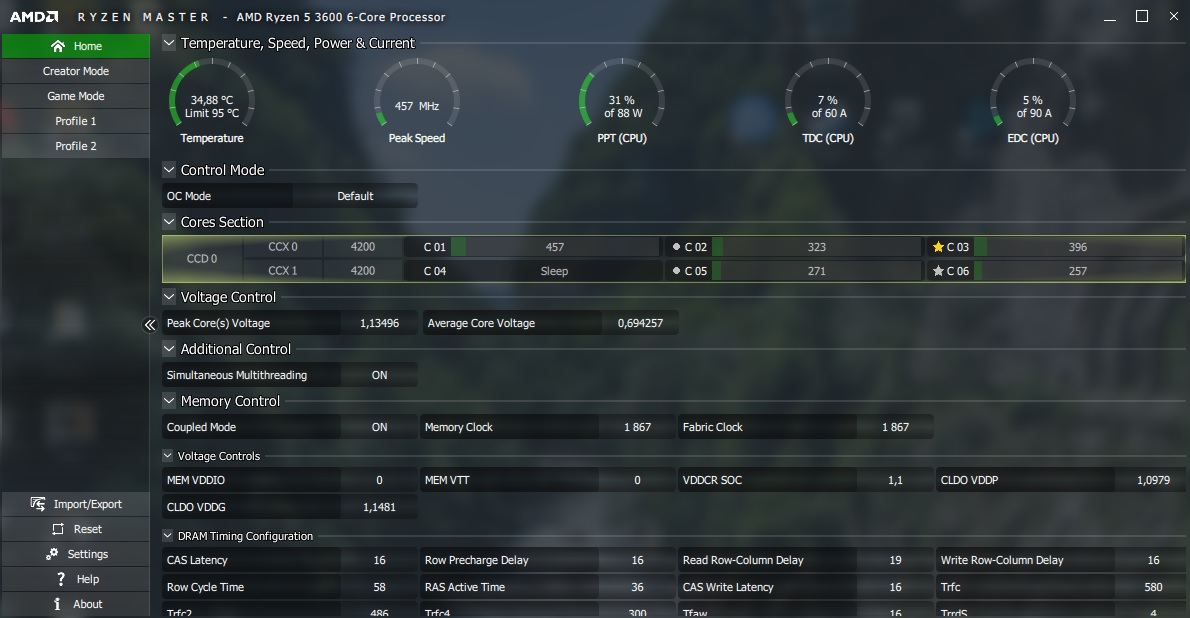Select core C 05 speed bar showing 271
The image size is (1190, 618).
tap(817, 271)
